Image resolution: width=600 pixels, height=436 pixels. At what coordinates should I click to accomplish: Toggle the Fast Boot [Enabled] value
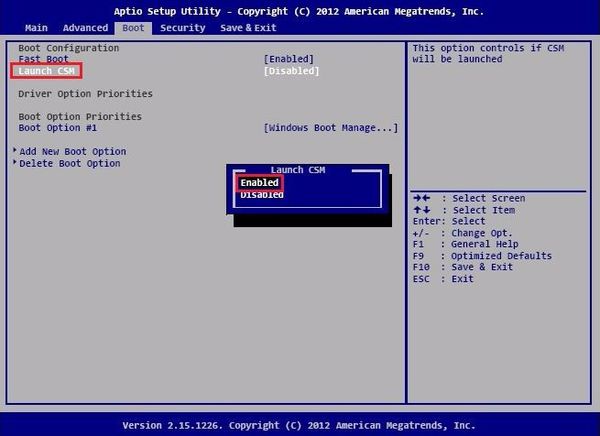tap(288, 59)
